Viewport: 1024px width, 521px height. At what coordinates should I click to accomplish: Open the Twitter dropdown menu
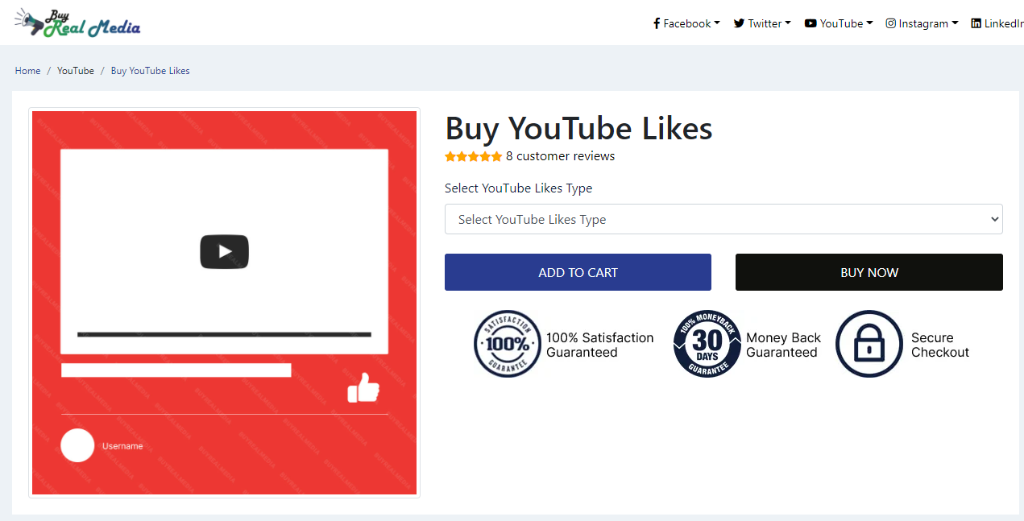click(762, 24)
